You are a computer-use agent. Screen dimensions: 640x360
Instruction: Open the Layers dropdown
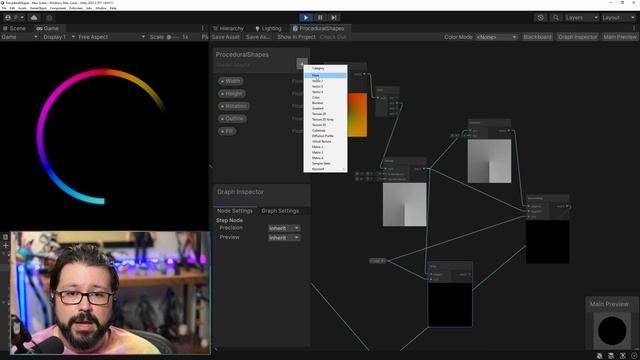[581, 18]
